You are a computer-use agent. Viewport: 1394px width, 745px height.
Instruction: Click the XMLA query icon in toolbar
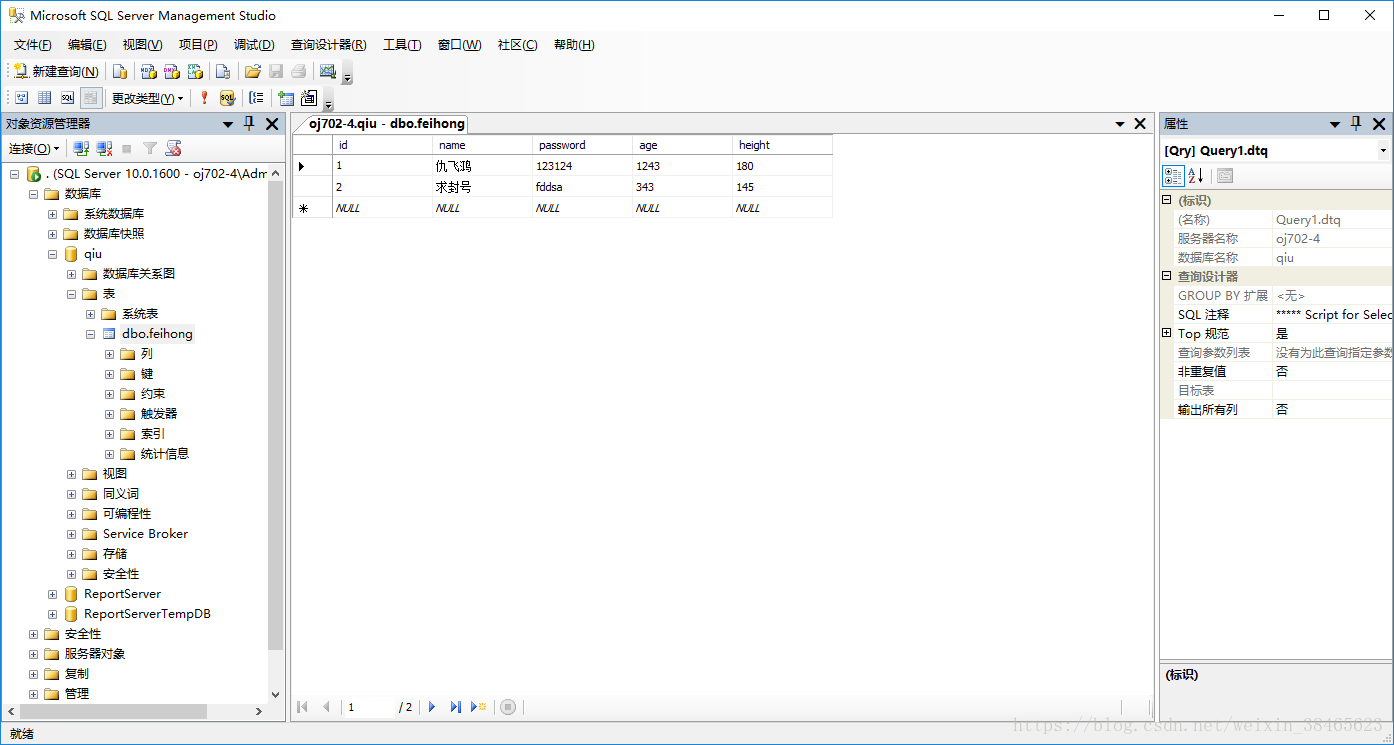click(x=195, y=71)
